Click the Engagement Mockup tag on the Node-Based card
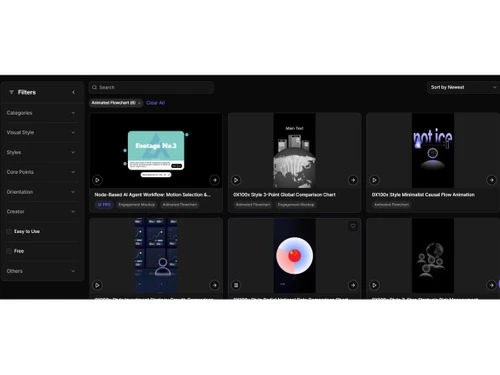The height and width of the screenshot is (375, 500). [137, 205]
